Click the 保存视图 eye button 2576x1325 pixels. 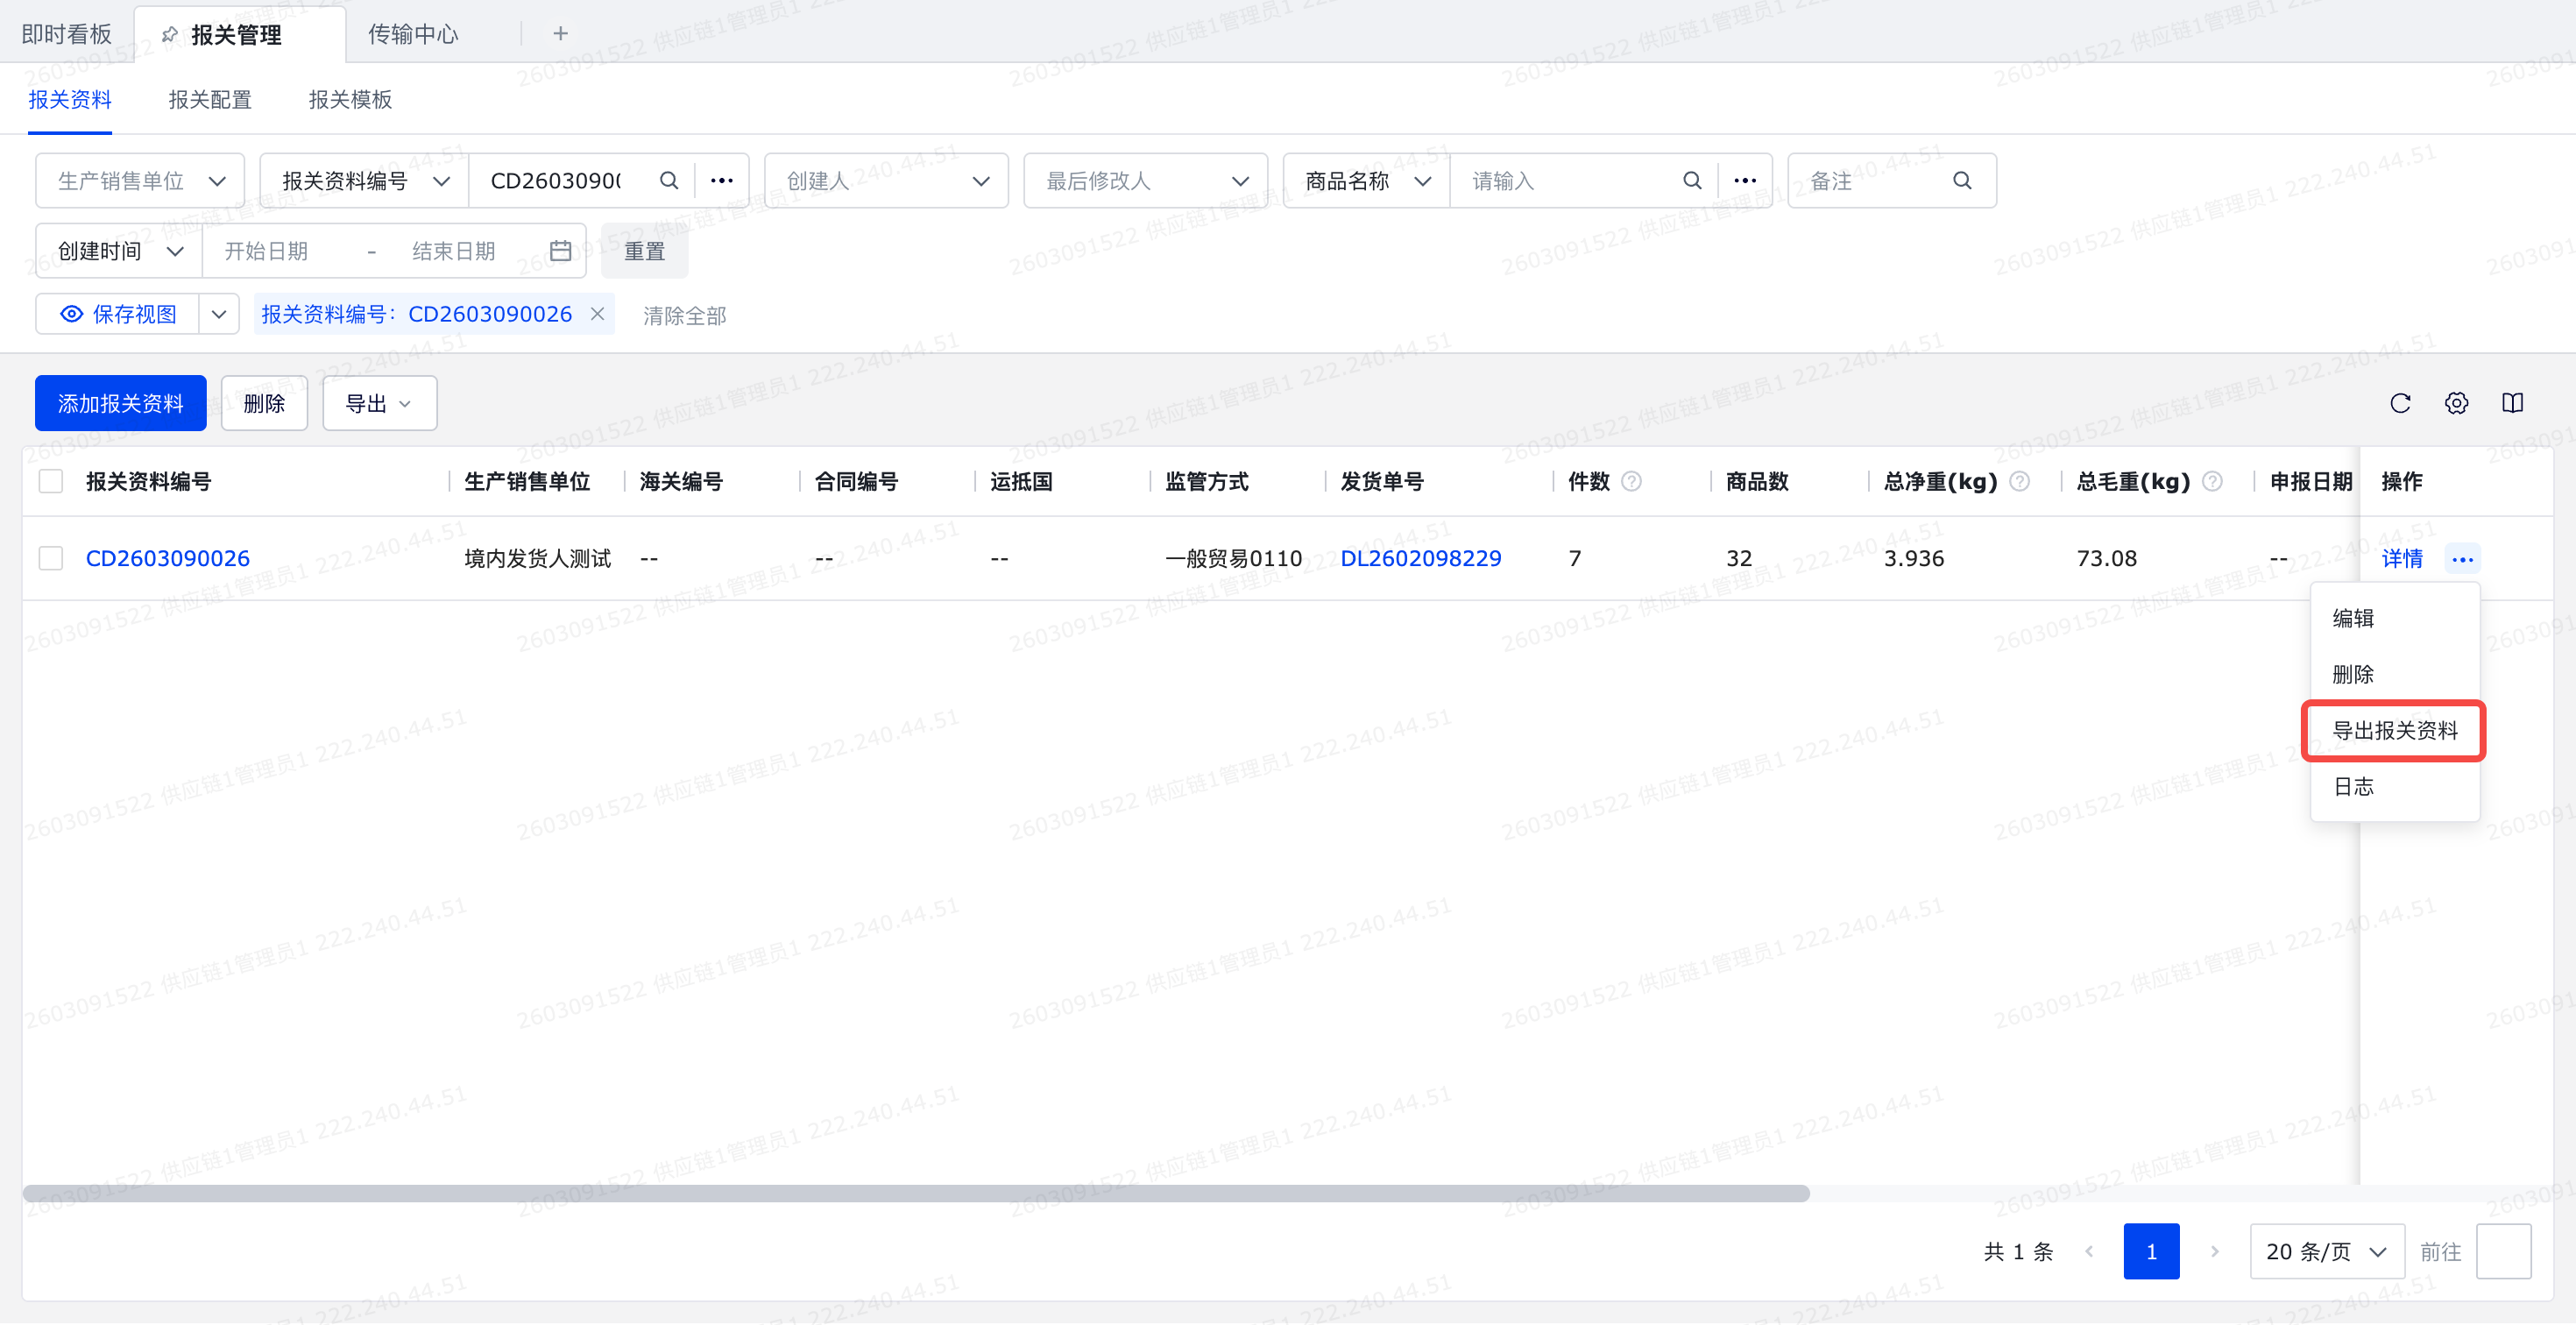[118, 314]
